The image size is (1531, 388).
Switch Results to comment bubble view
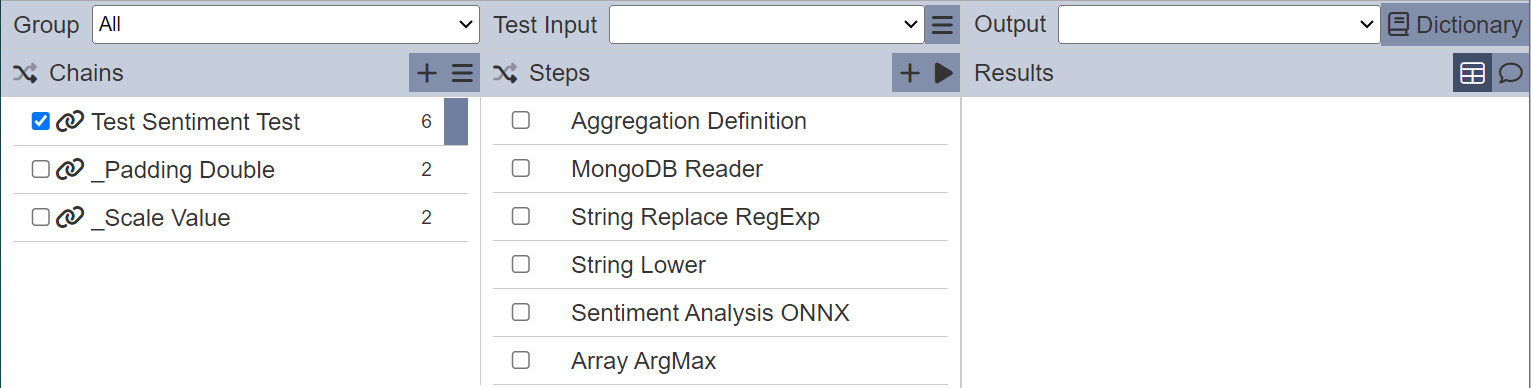(x=1511, y=73)
